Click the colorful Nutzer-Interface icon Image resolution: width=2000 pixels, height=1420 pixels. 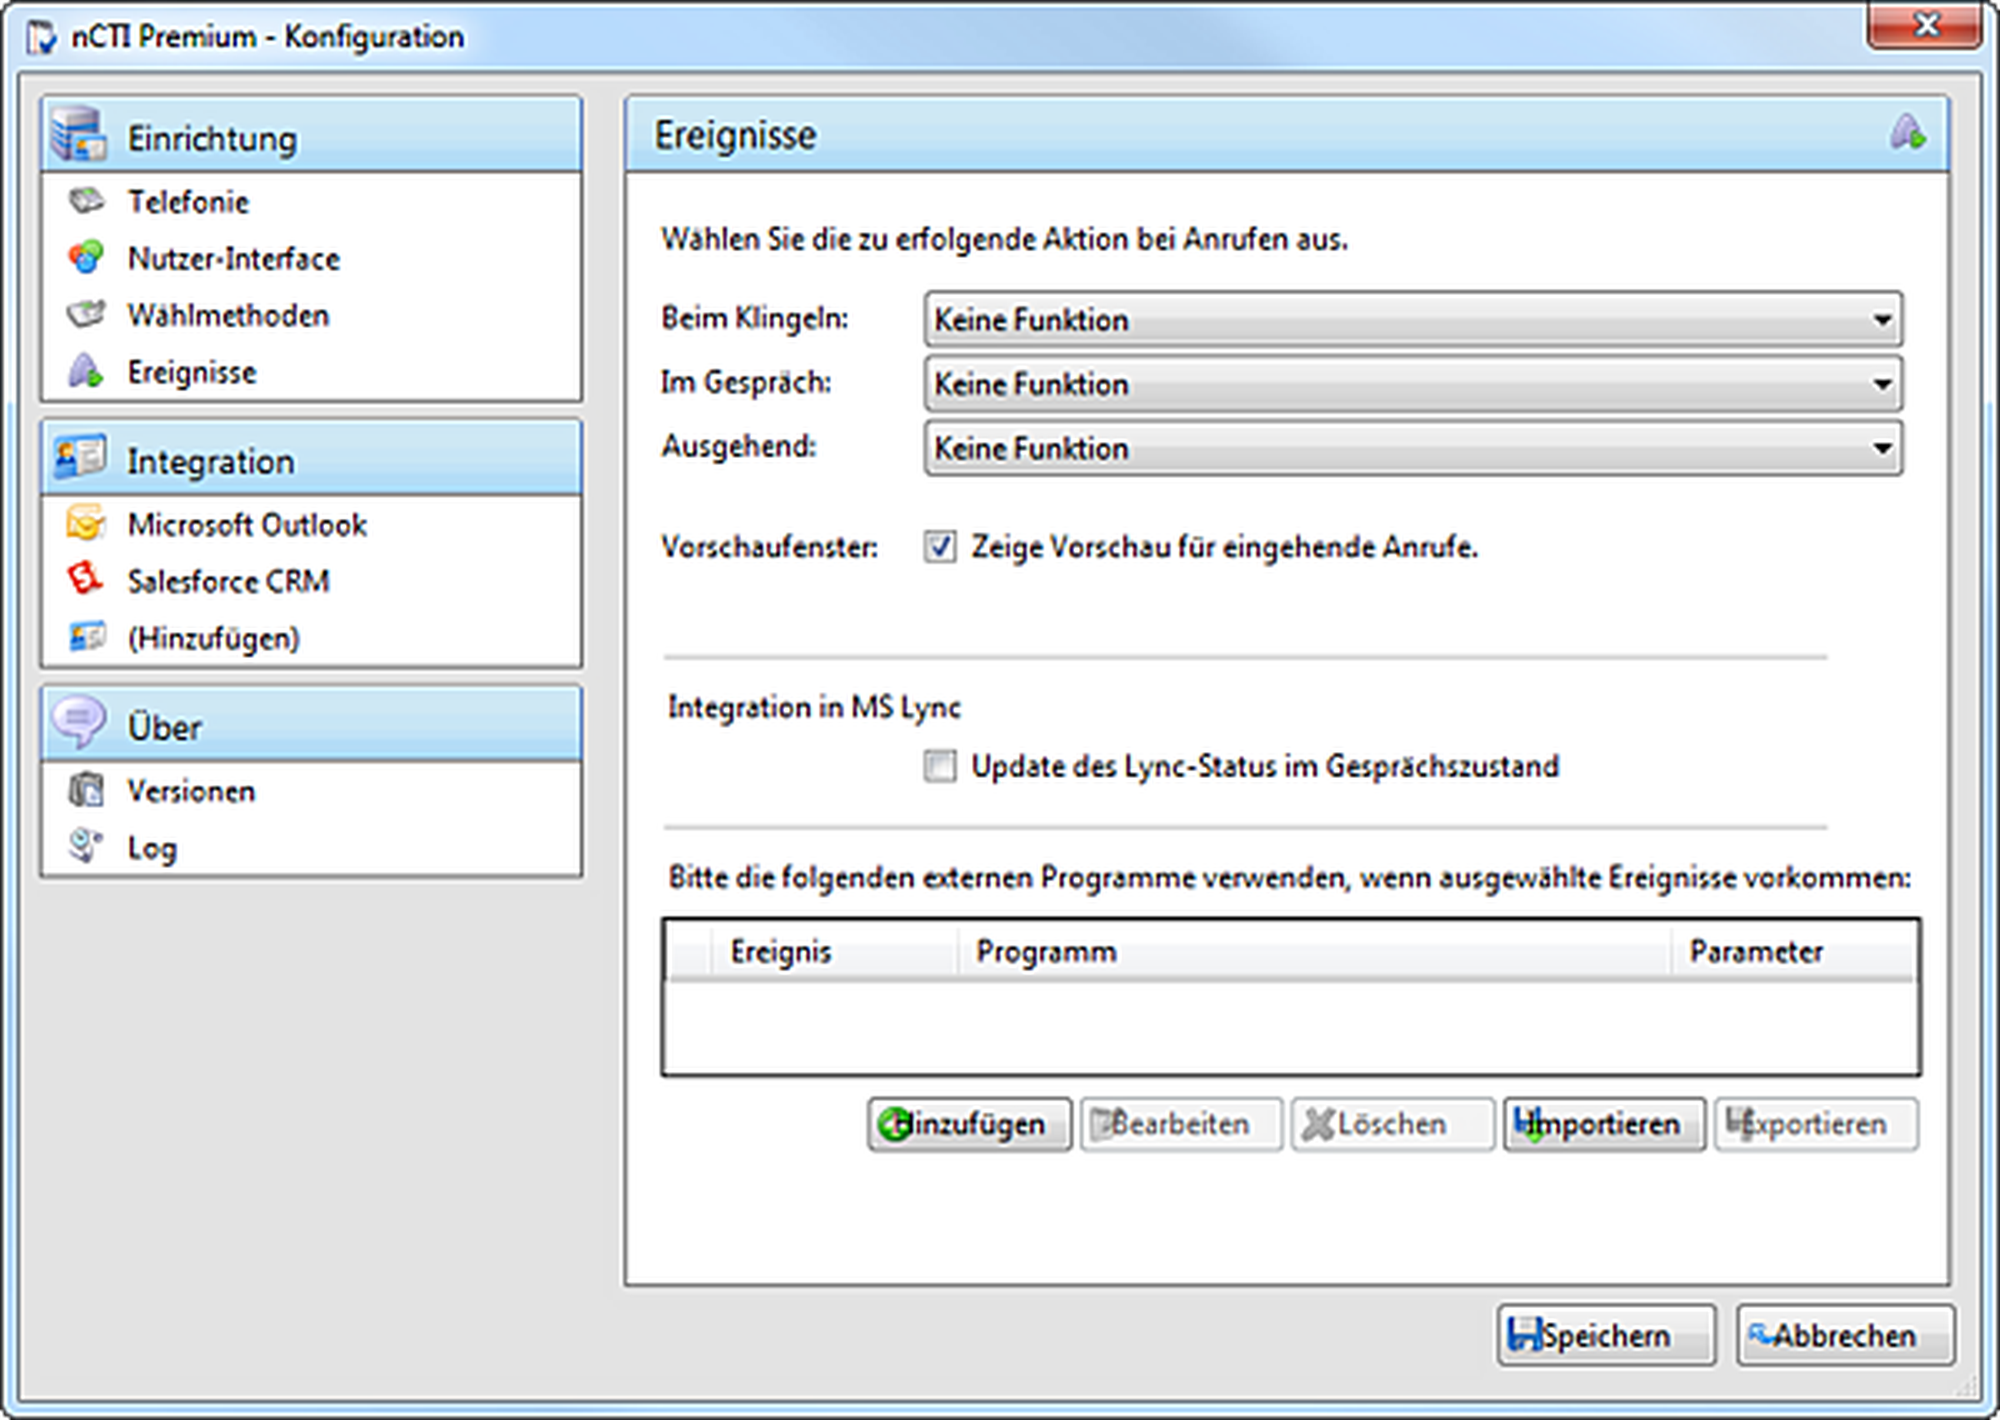click(86, 258)
